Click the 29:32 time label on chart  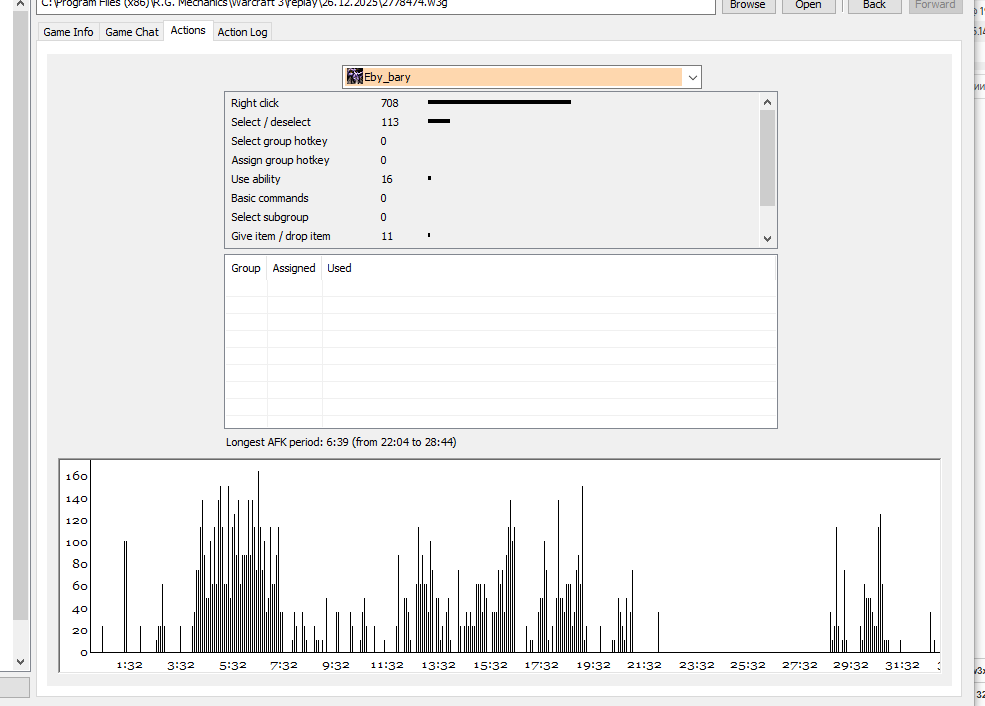851,665
